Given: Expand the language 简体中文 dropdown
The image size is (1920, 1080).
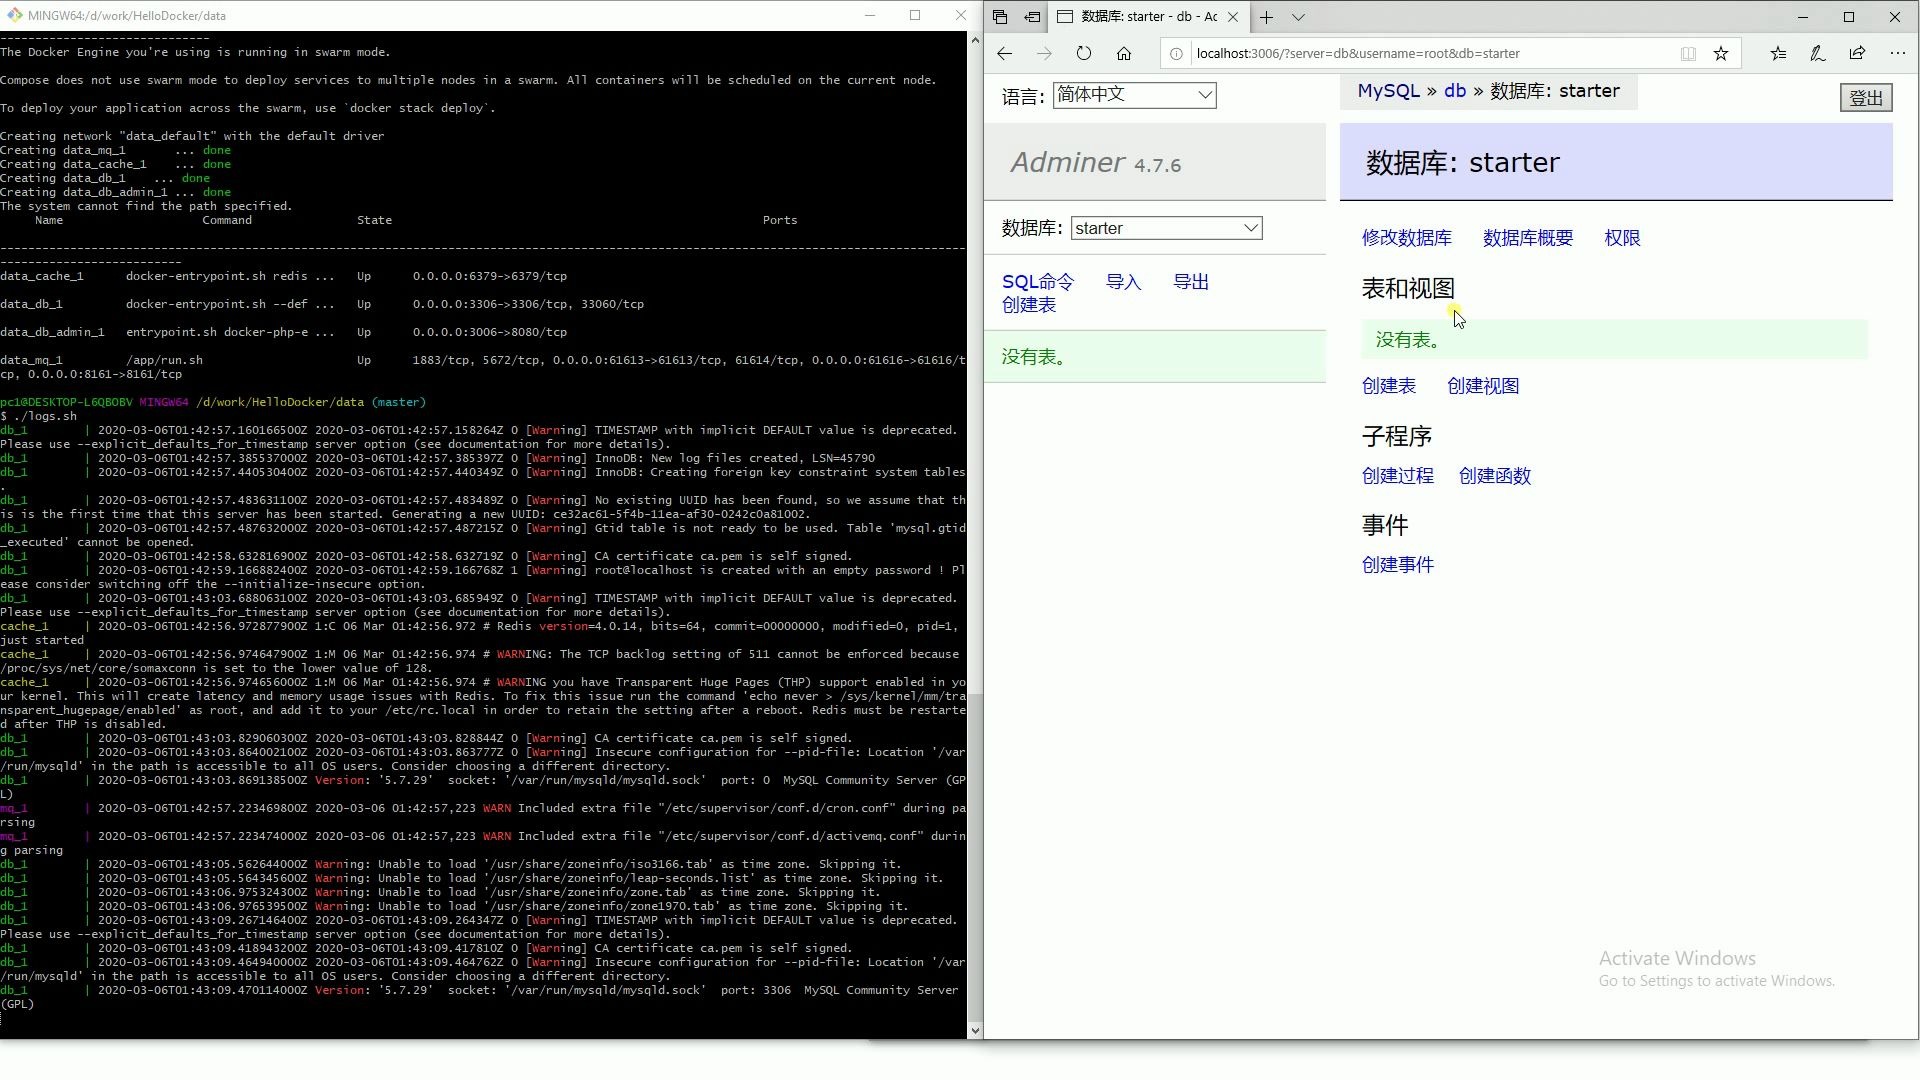Looking at the screenshot, I should 1134,95.
